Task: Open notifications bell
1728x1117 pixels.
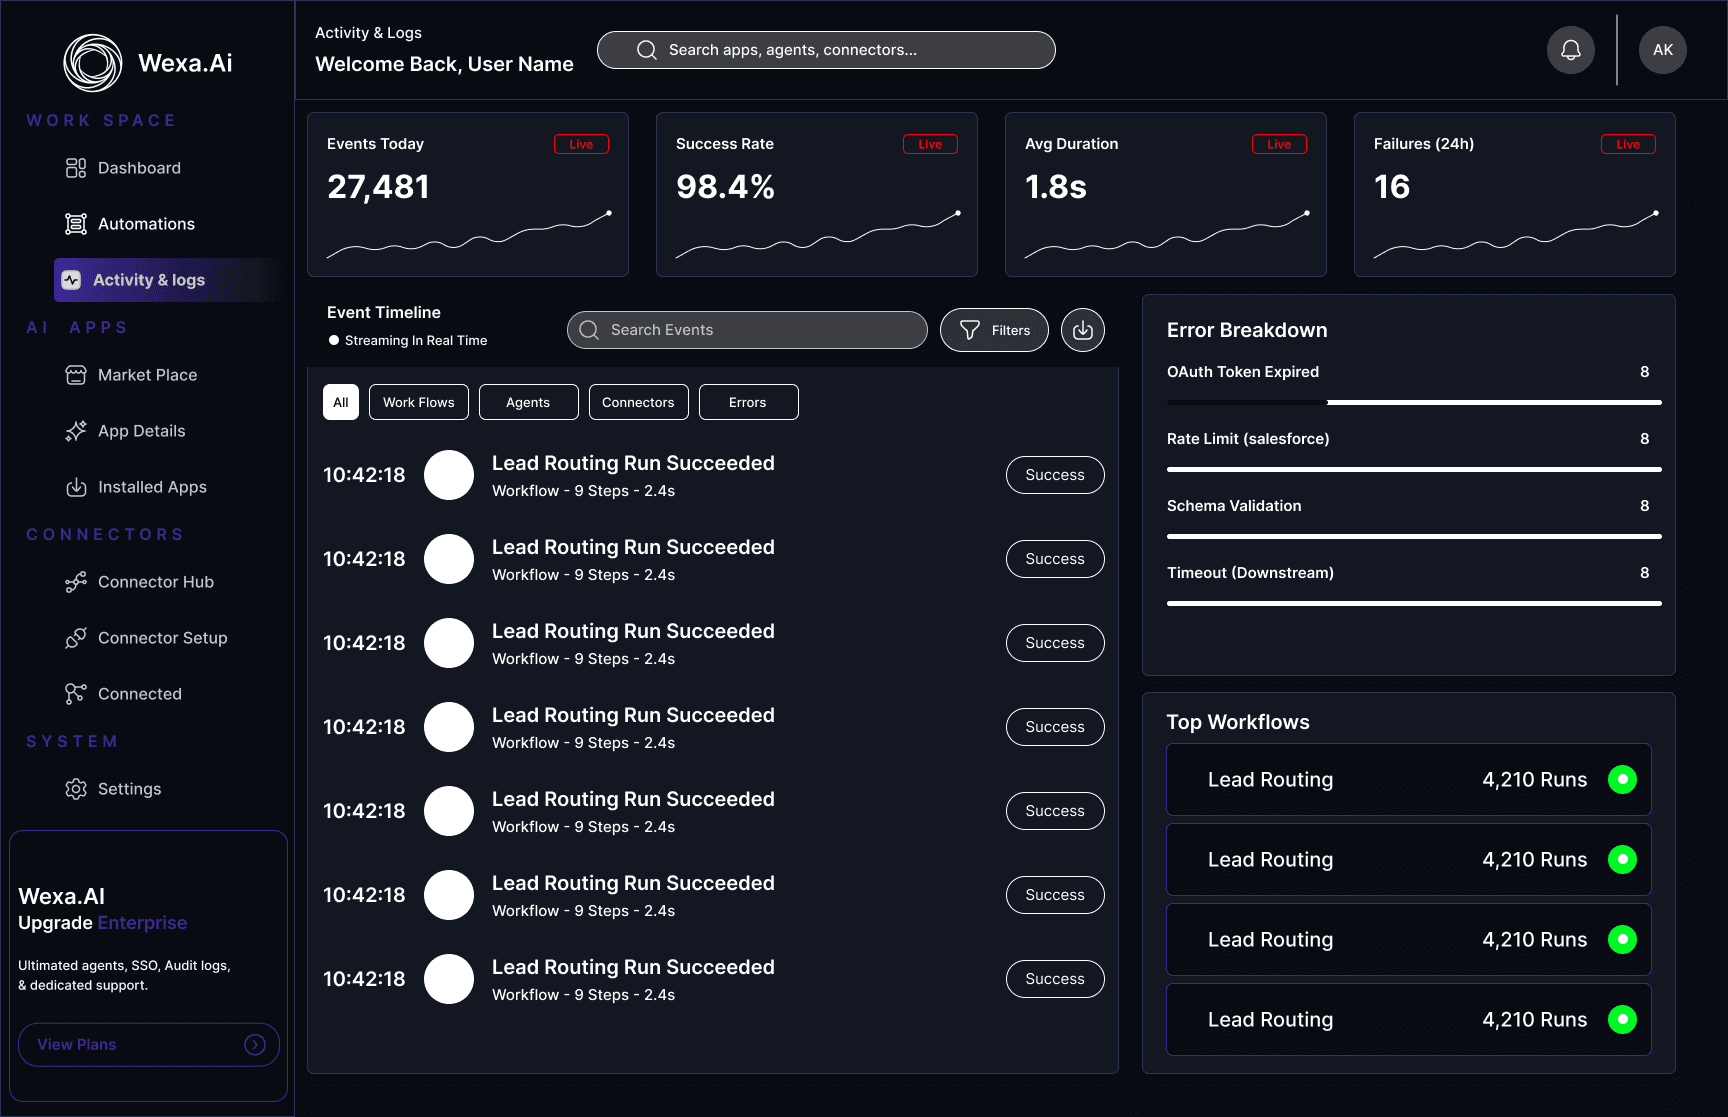Action: pyautogui.click(x=1571, y=50)
